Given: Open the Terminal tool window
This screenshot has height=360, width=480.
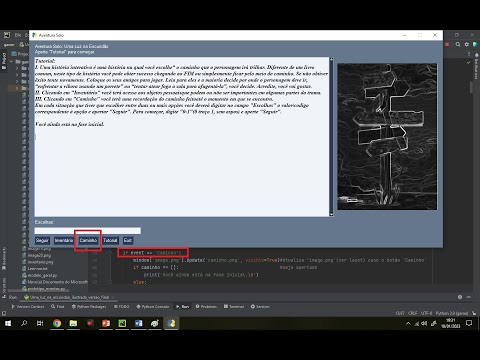Looking at the screenshot, I should [234, 306].
